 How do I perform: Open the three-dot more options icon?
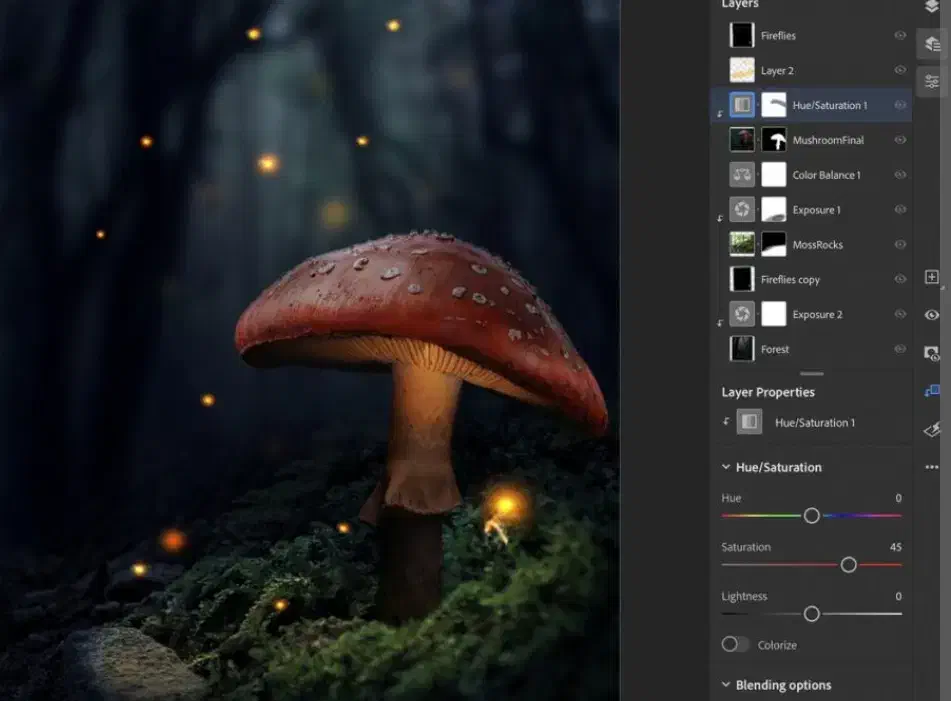[x=931, y=467]
